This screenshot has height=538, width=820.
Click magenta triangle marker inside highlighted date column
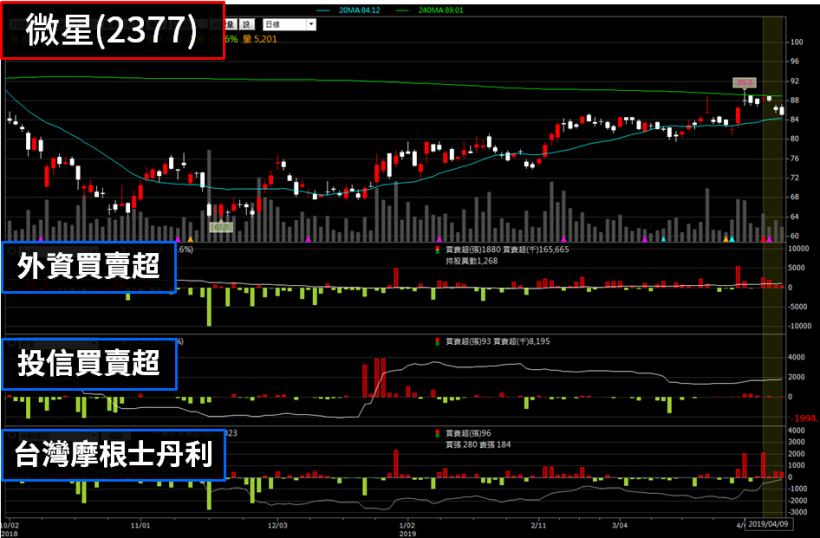[769, 239]
